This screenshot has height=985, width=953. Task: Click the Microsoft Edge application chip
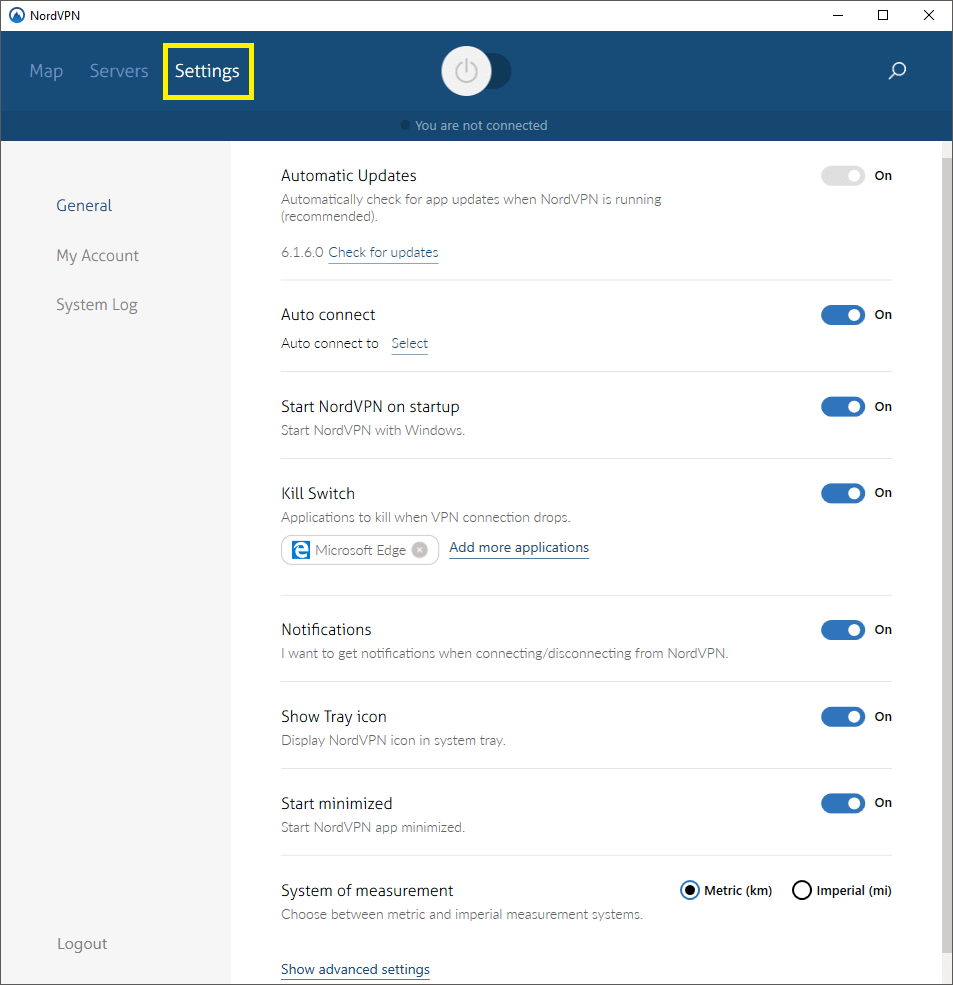tap(360, 550)
